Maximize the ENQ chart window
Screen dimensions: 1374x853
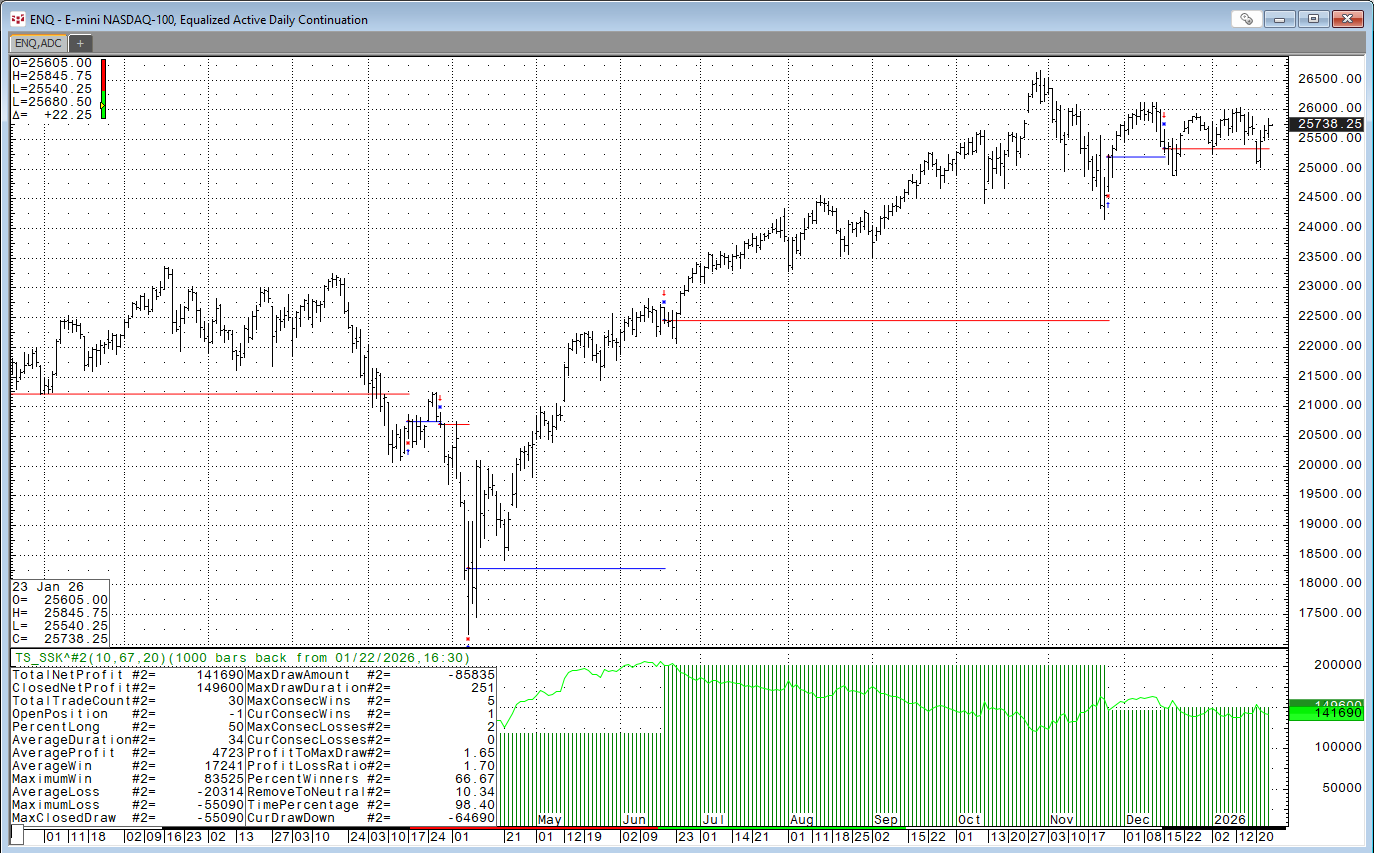click(1313, 19)
